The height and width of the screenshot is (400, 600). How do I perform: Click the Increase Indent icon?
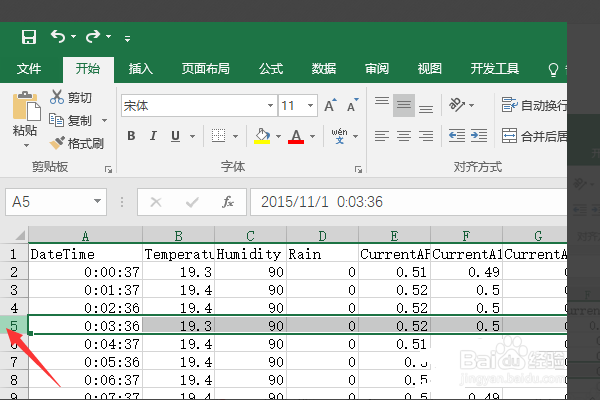pyautogui.click(x=479, y=136)
